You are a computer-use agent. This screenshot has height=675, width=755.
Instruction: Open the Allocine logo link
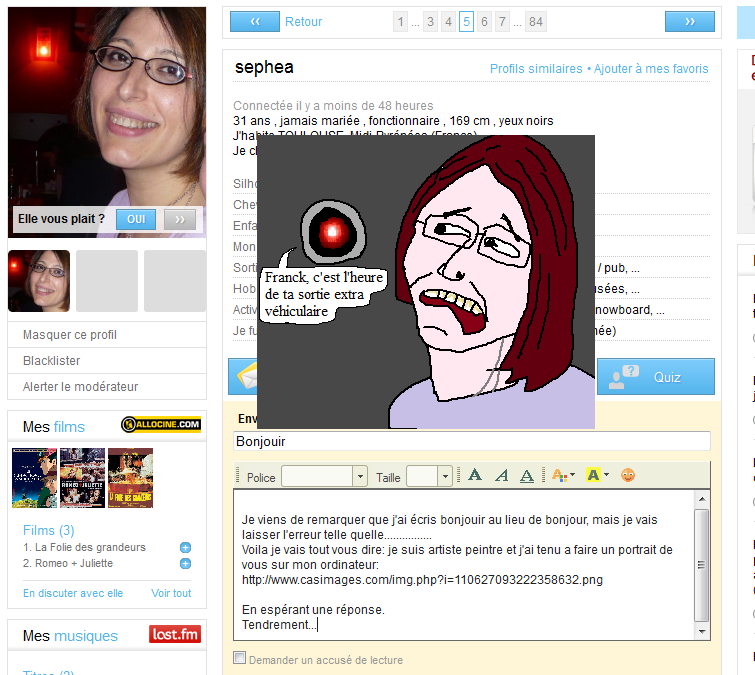click(x=161, y=425)
